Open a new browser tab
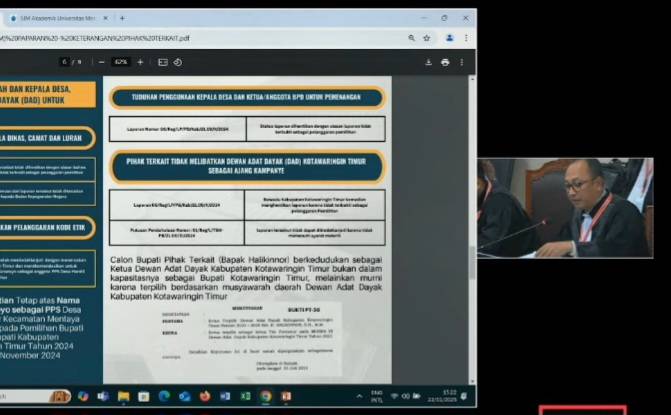The width and height of the screenshot is (671, 415). [122, 18]
